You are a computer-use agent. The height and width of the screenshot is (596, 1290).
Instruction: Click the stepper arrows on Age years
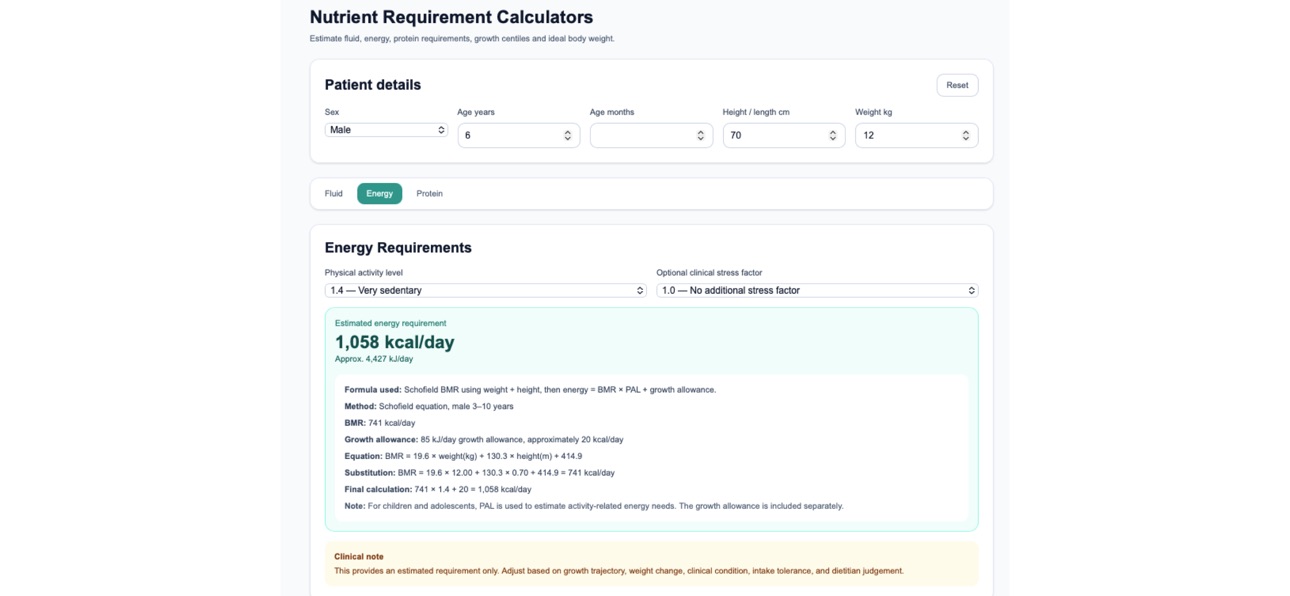(568, 135)
